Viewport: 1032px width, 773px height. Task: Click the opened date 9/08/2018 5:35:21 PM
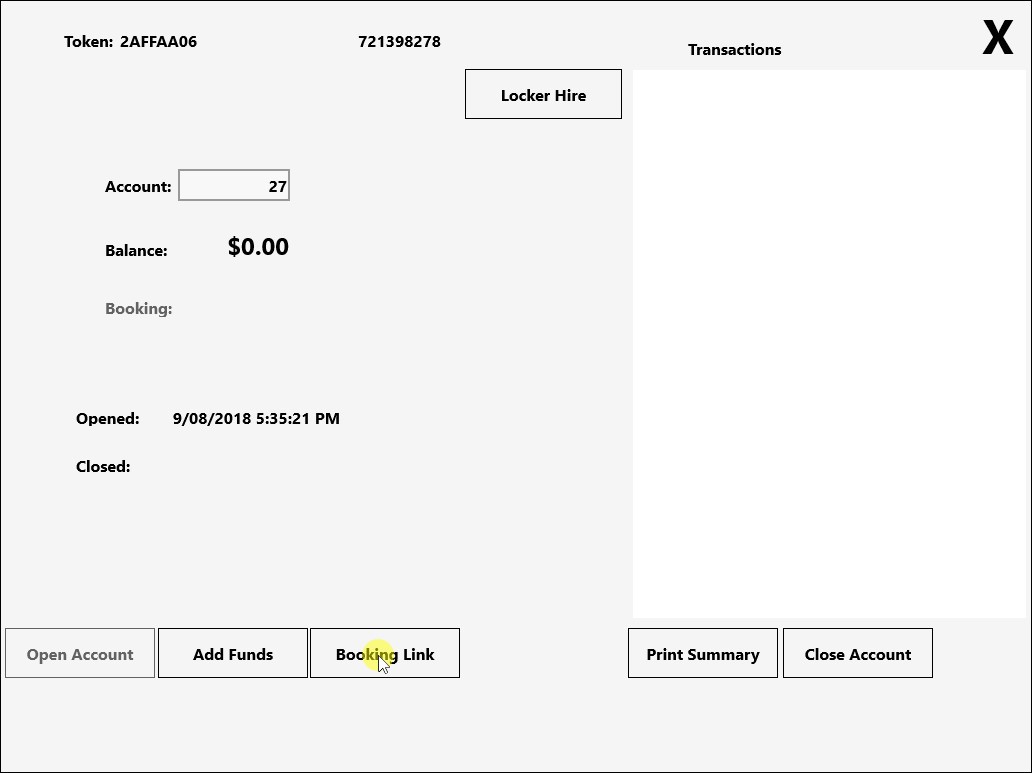pos(256,419)
